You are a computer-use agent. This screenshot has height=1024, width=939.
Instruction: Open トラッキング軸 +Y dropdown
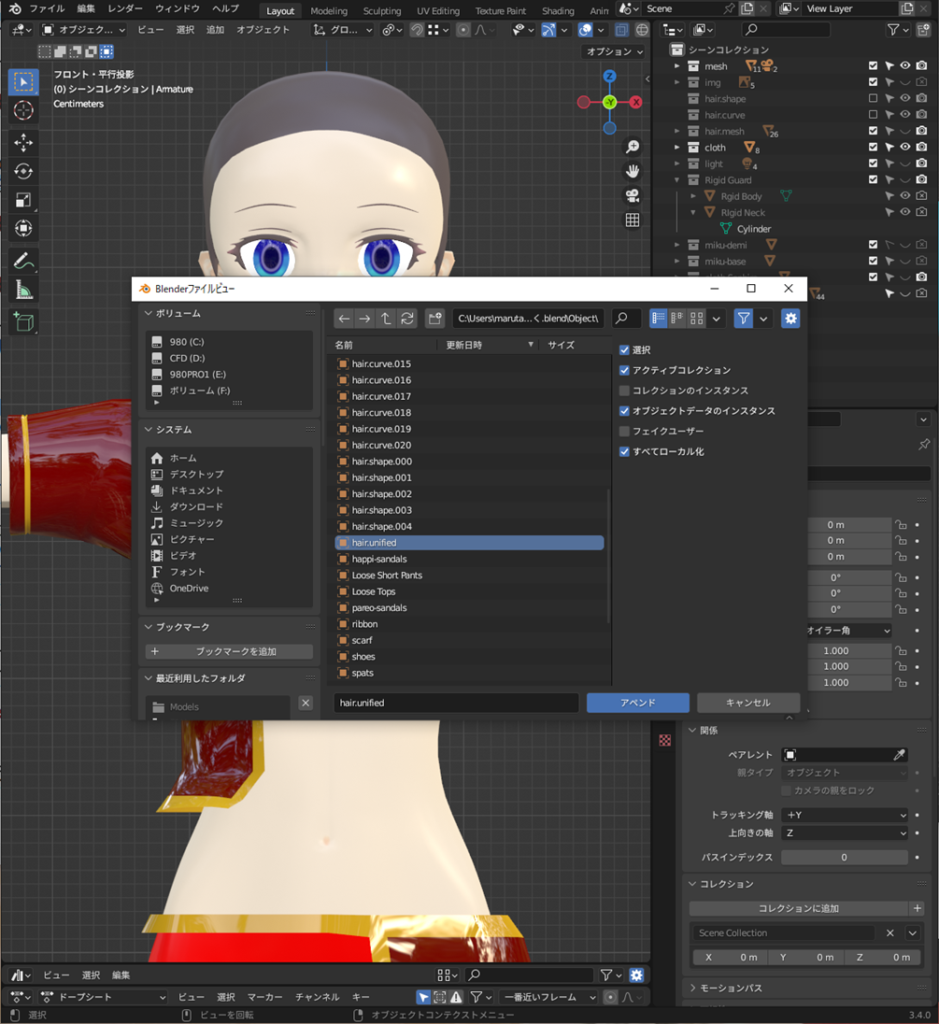tap(845, 815)
